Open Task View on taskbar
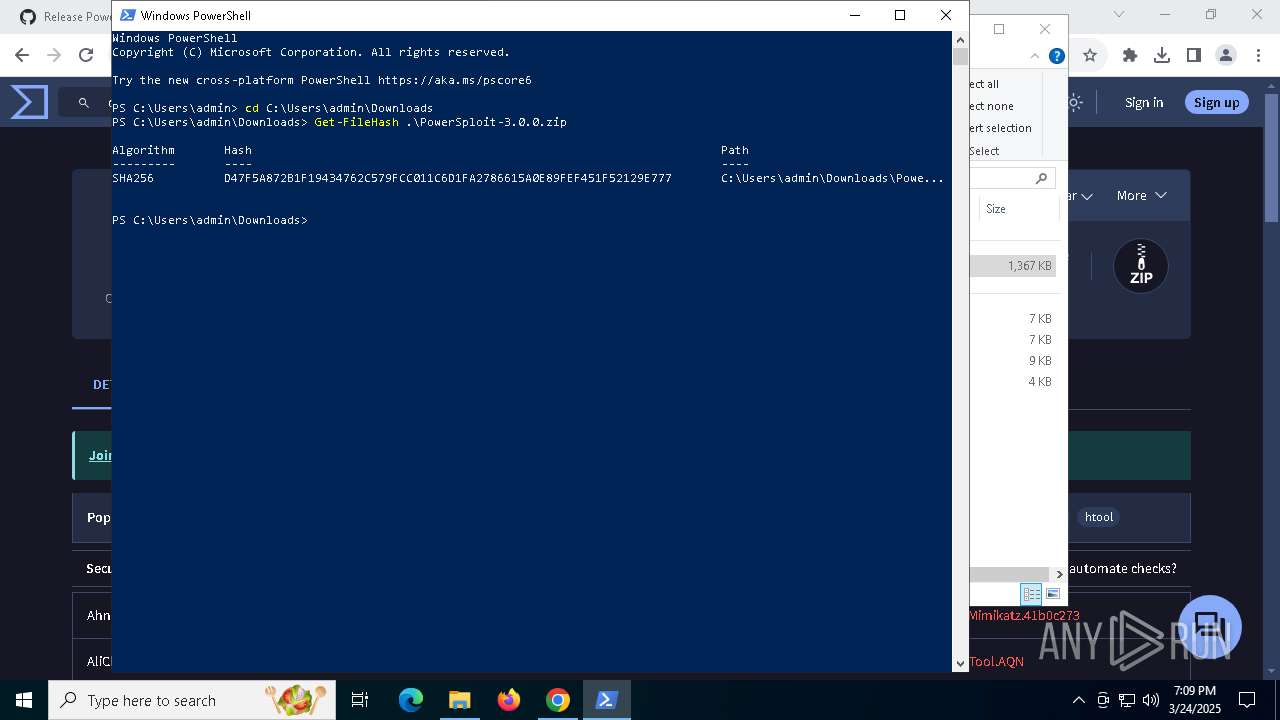 (x=360, y=700)
